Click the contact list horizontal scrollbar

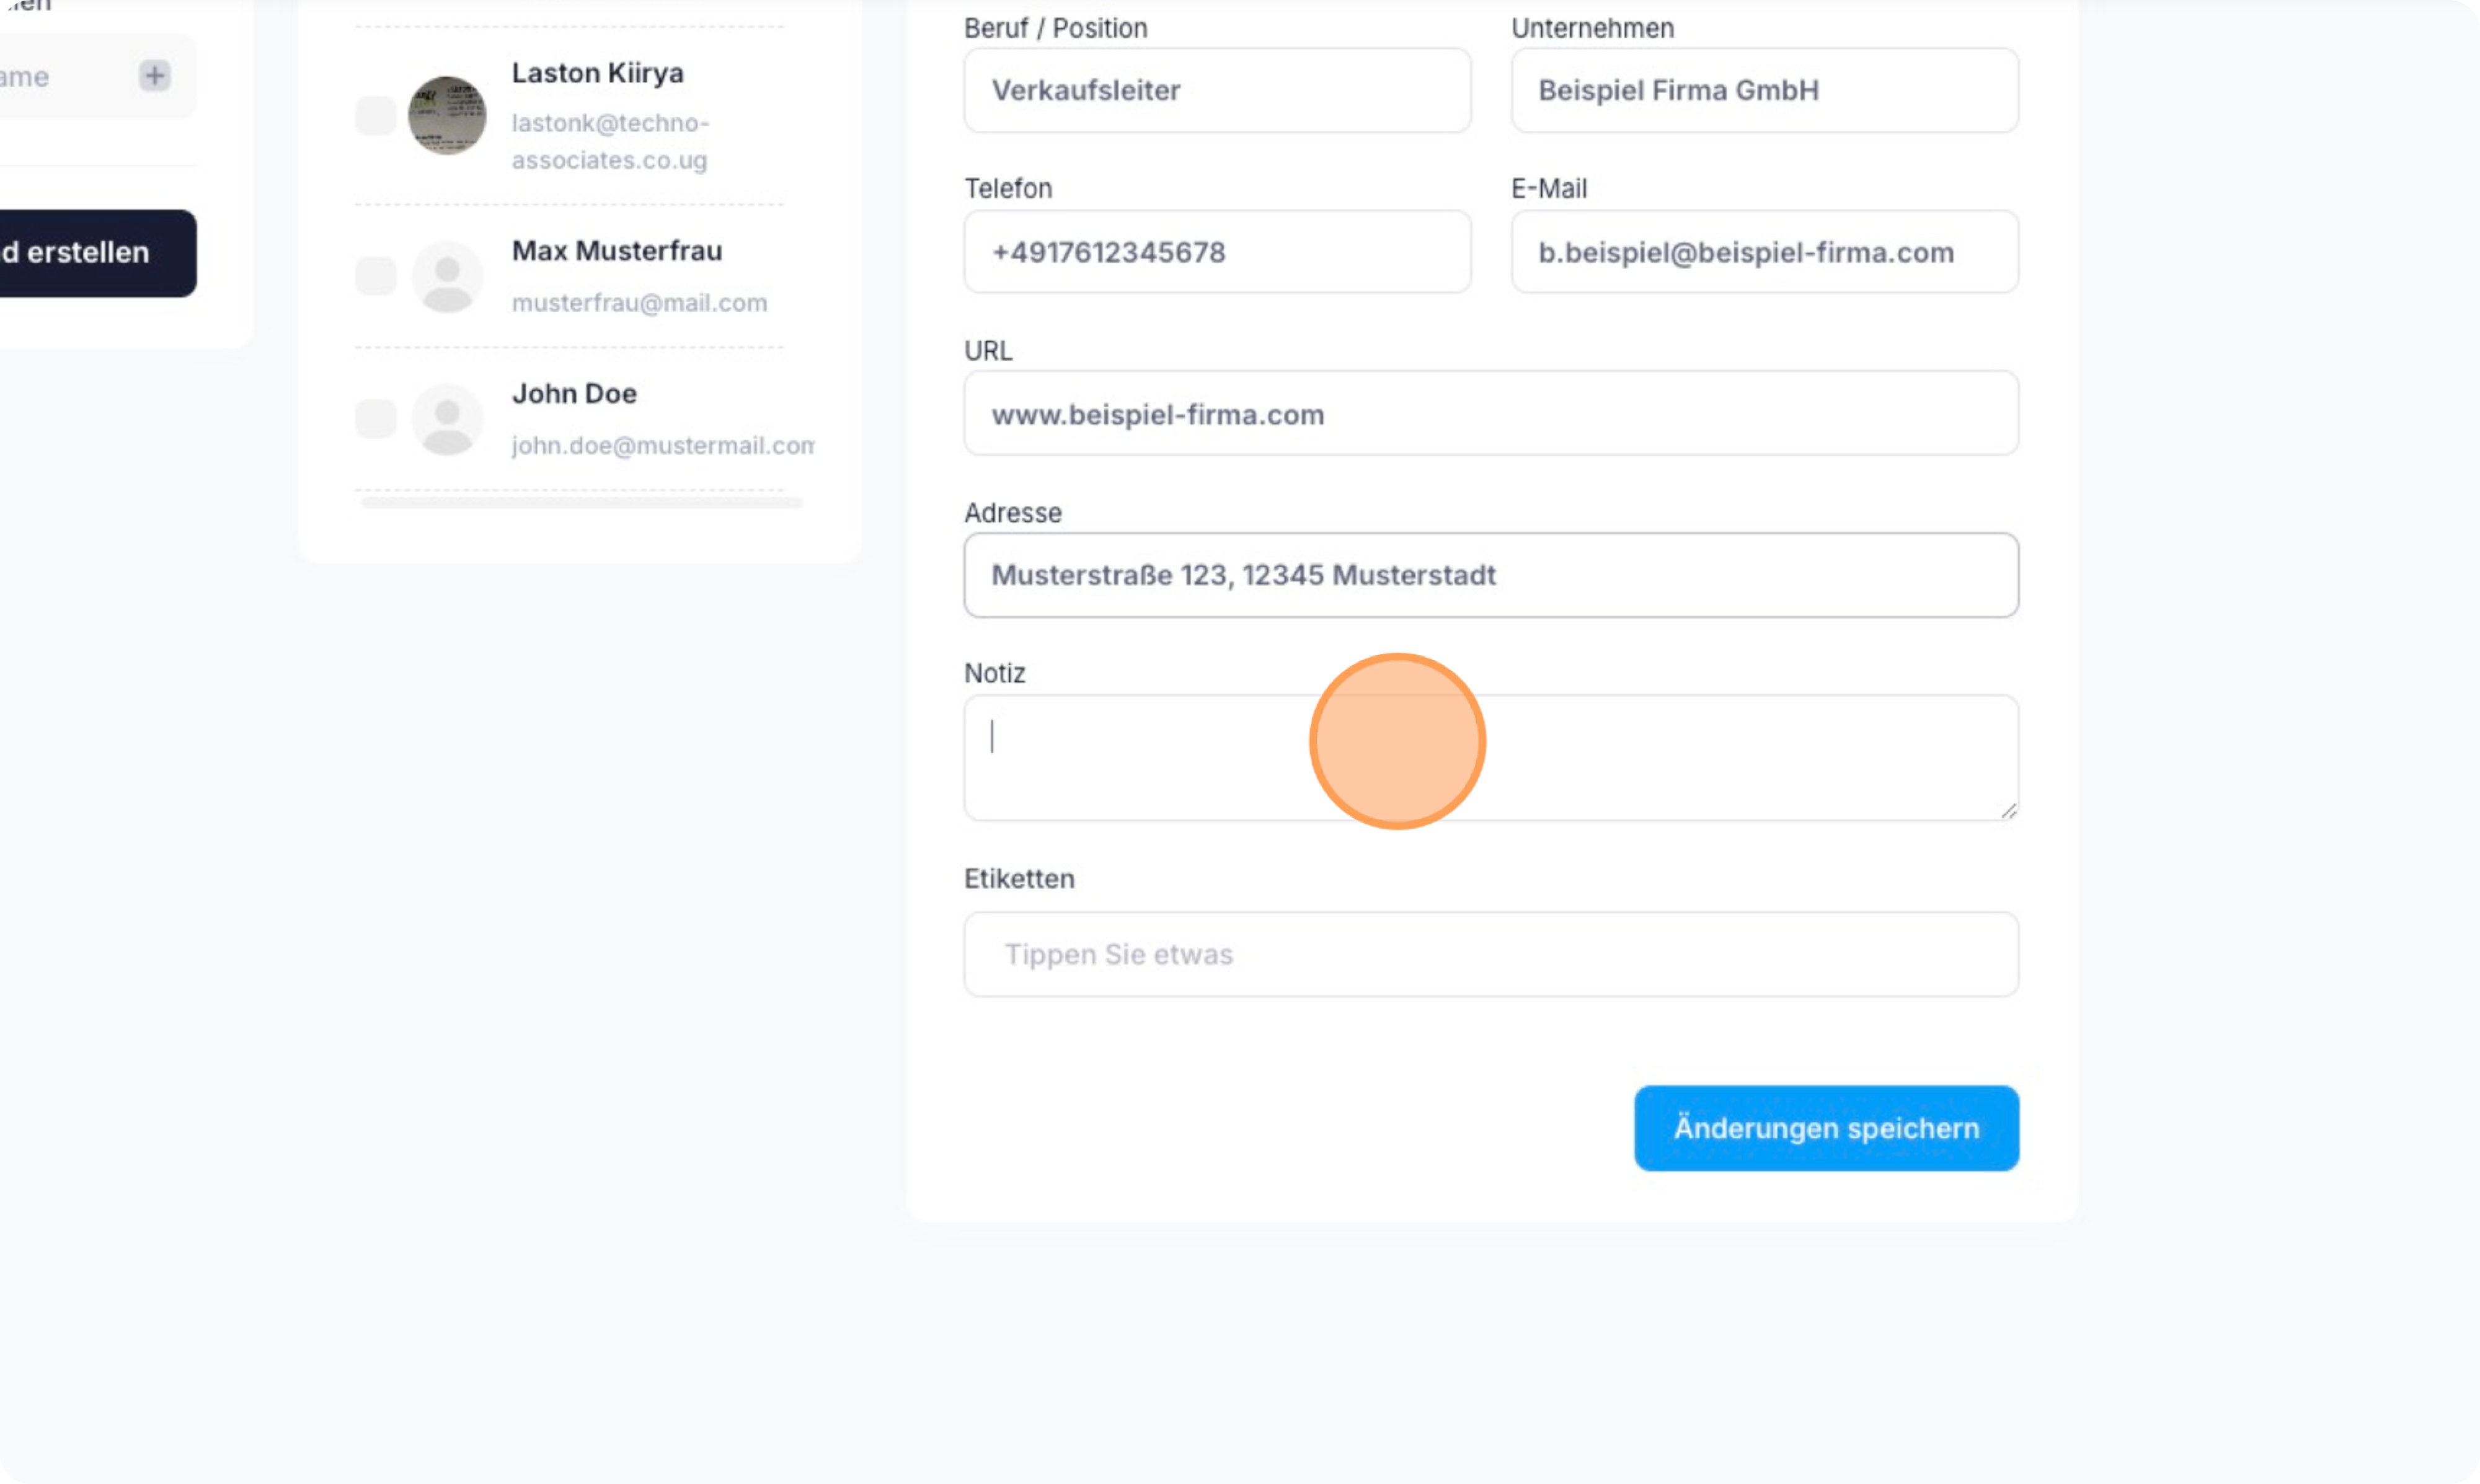(581, 503)
